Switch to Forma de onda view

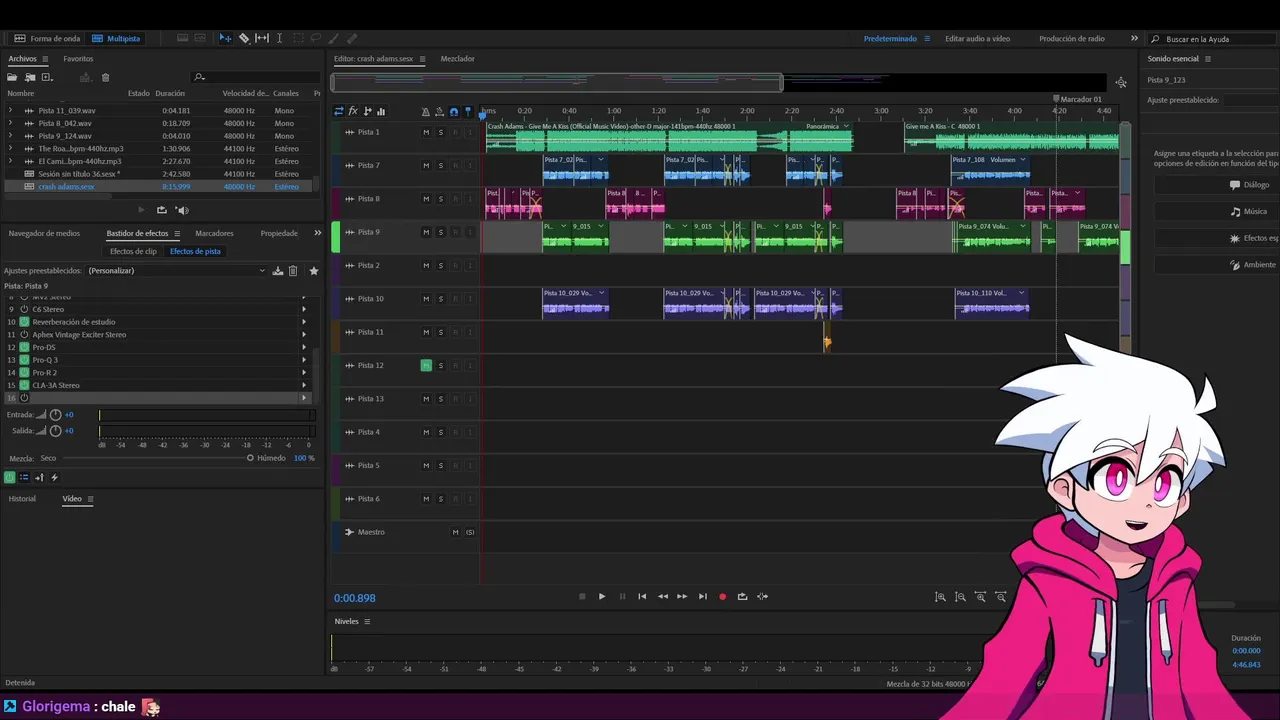click(x=47, y=38)
